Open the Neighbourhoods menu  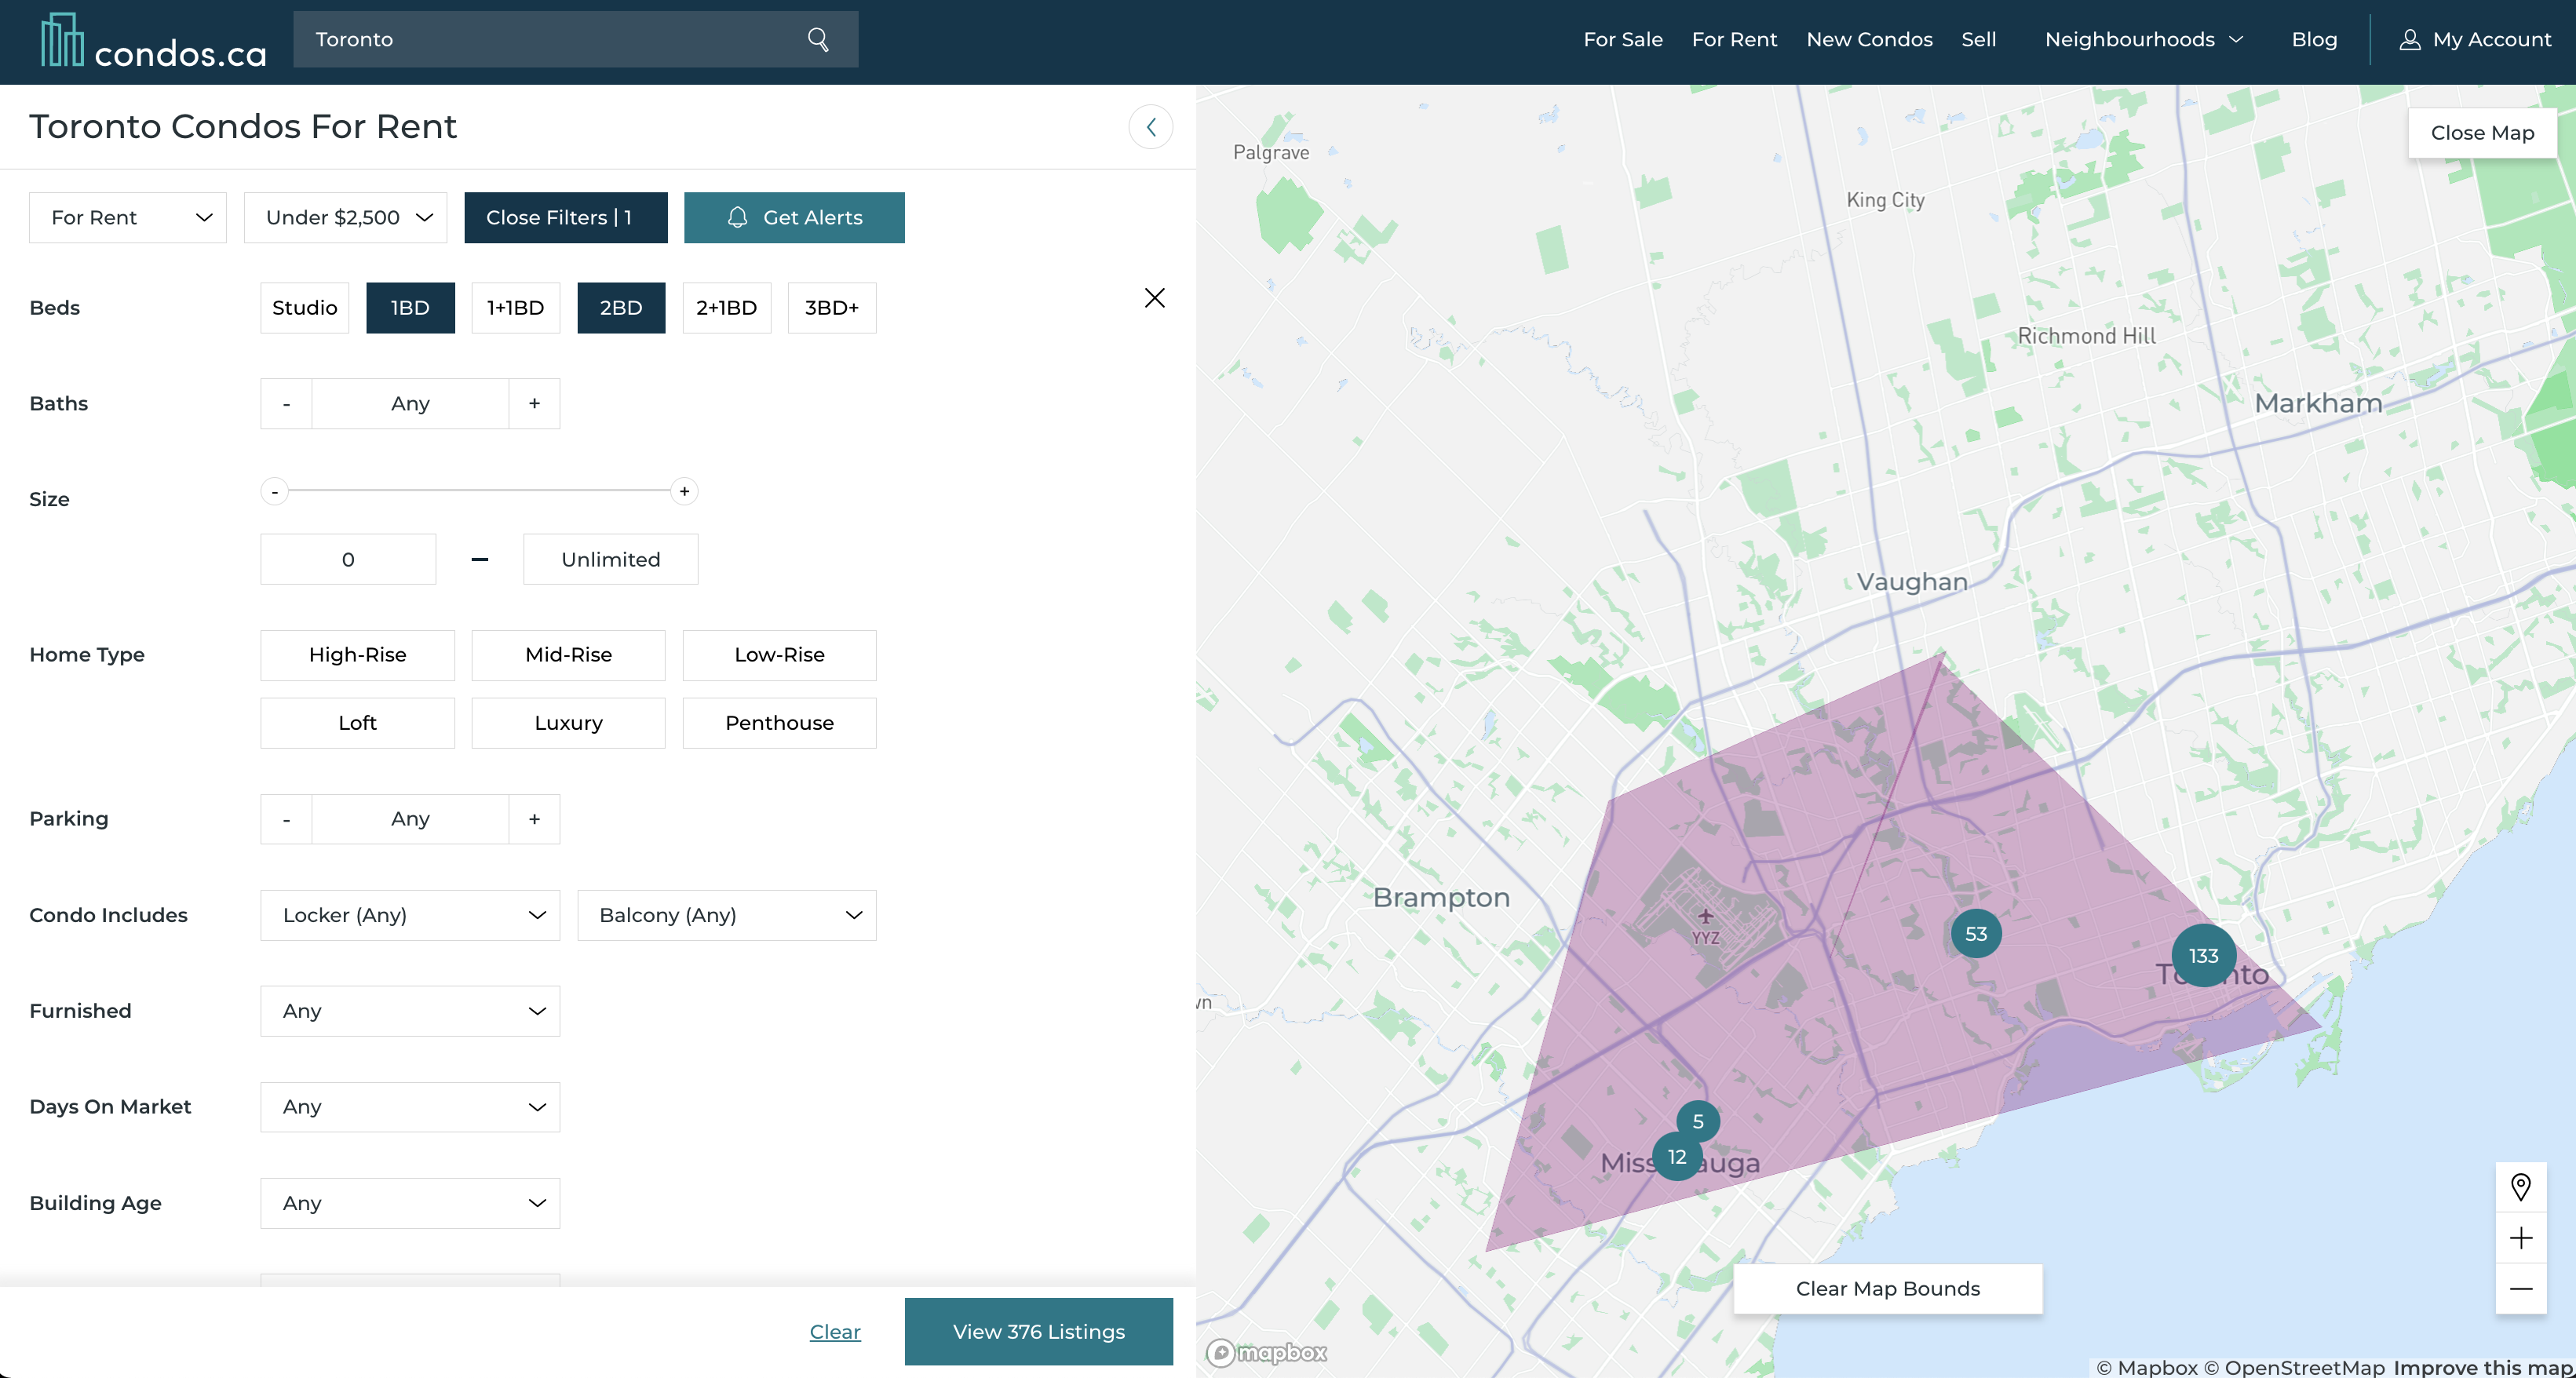pyautogui.click(x=2143, y=39)
